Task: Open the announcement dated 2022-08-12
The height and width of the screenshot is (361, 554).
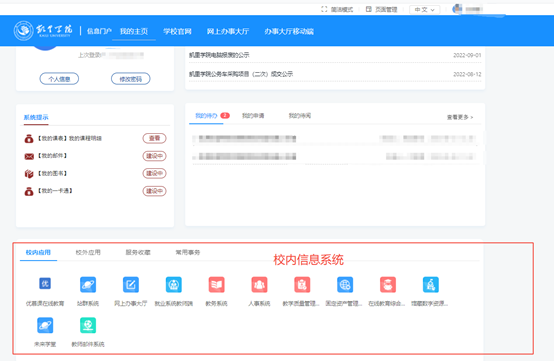Action: pyautogui.click(x=335, y=74)
